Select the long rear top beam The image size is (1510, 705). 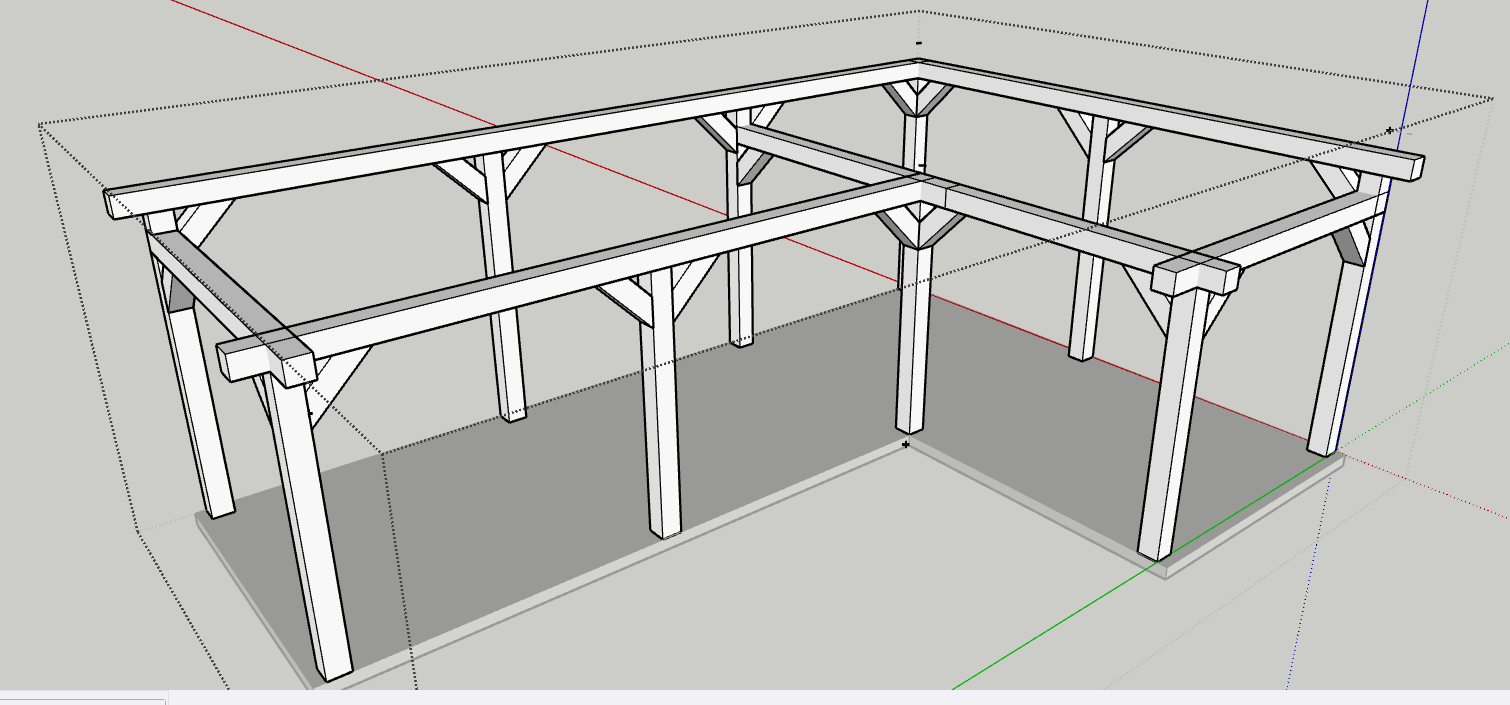point(500,135)
